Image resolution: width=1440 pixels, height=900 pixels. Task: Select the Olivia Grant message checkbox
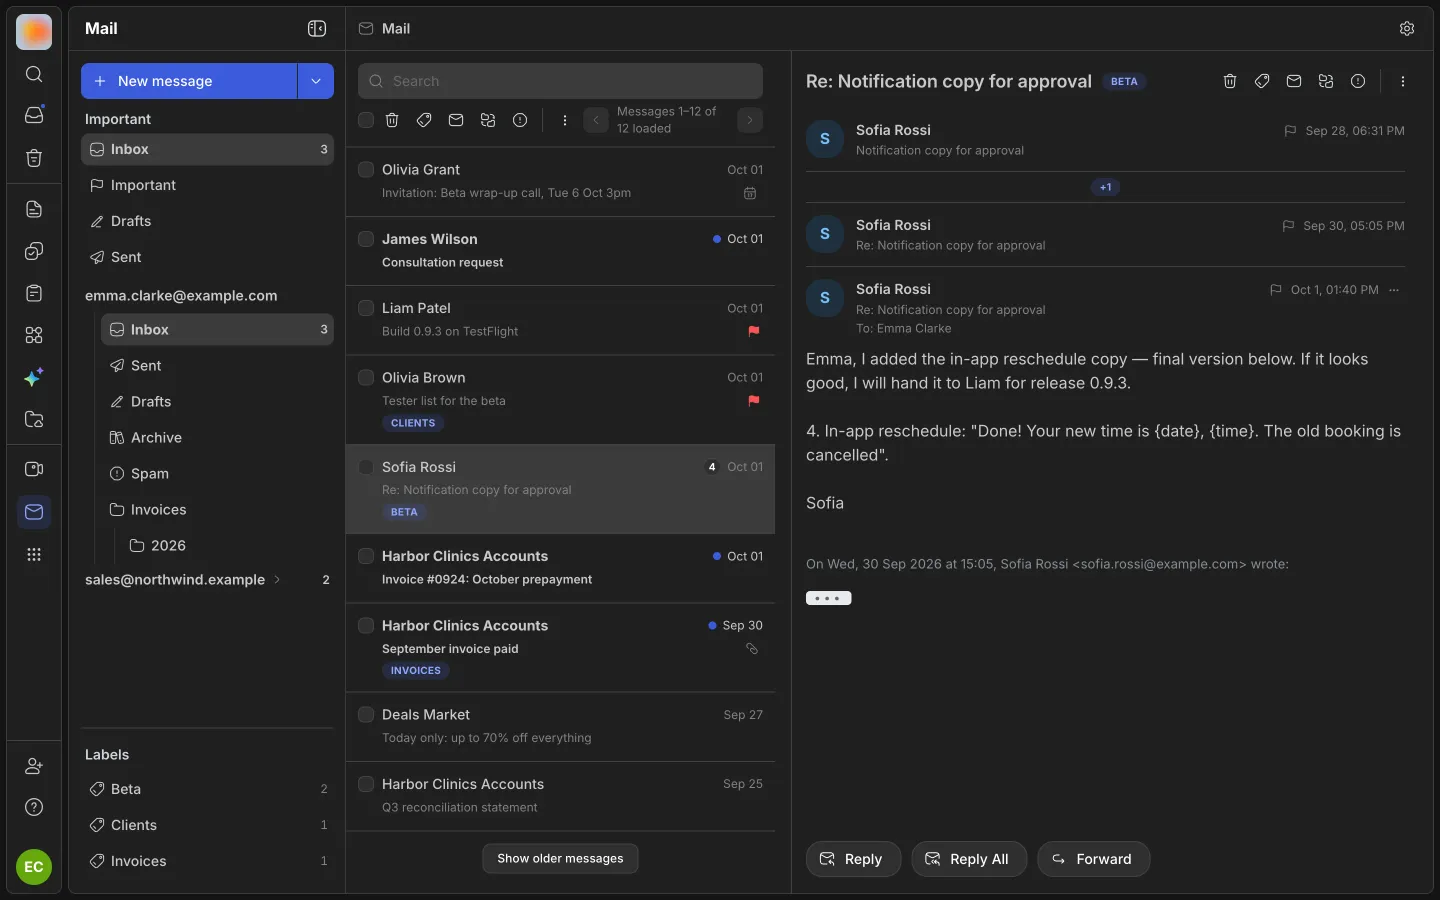coord(366,170)
